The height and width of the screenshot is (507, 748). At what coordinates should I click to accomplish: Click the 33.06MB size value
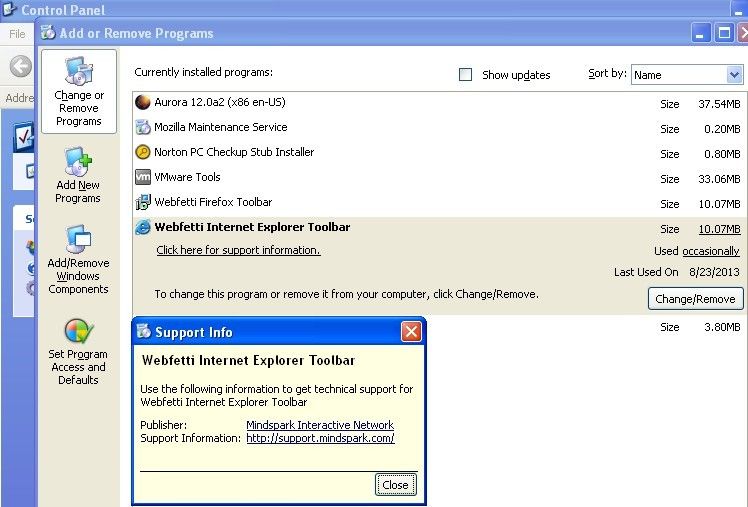pos(719,179)
